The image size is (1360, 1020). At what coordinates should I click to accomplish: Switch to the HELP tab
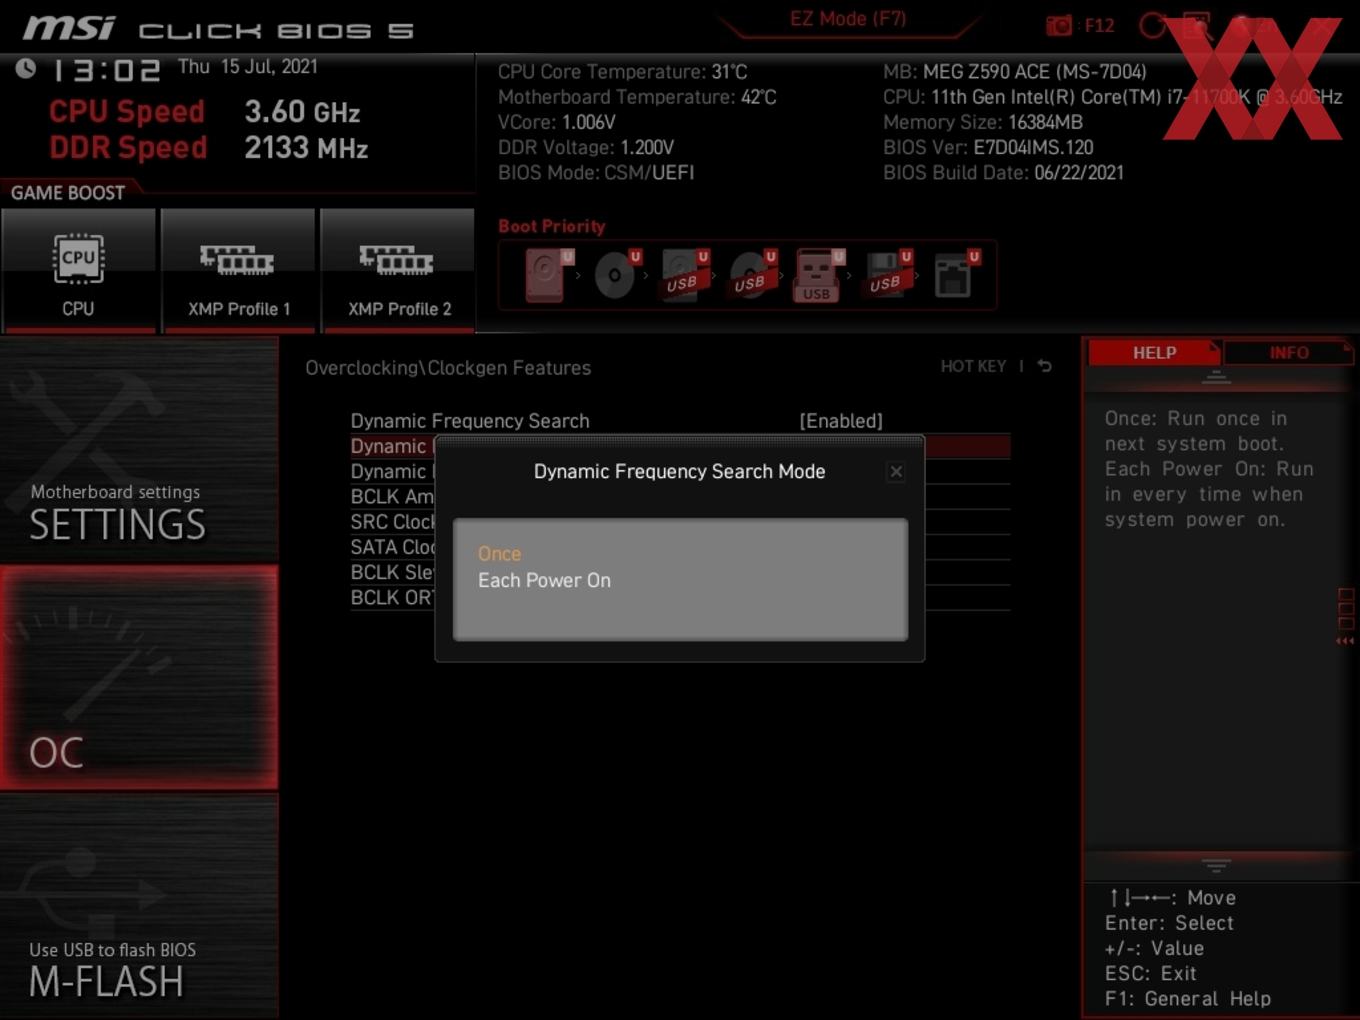[x=1154, y=353]
